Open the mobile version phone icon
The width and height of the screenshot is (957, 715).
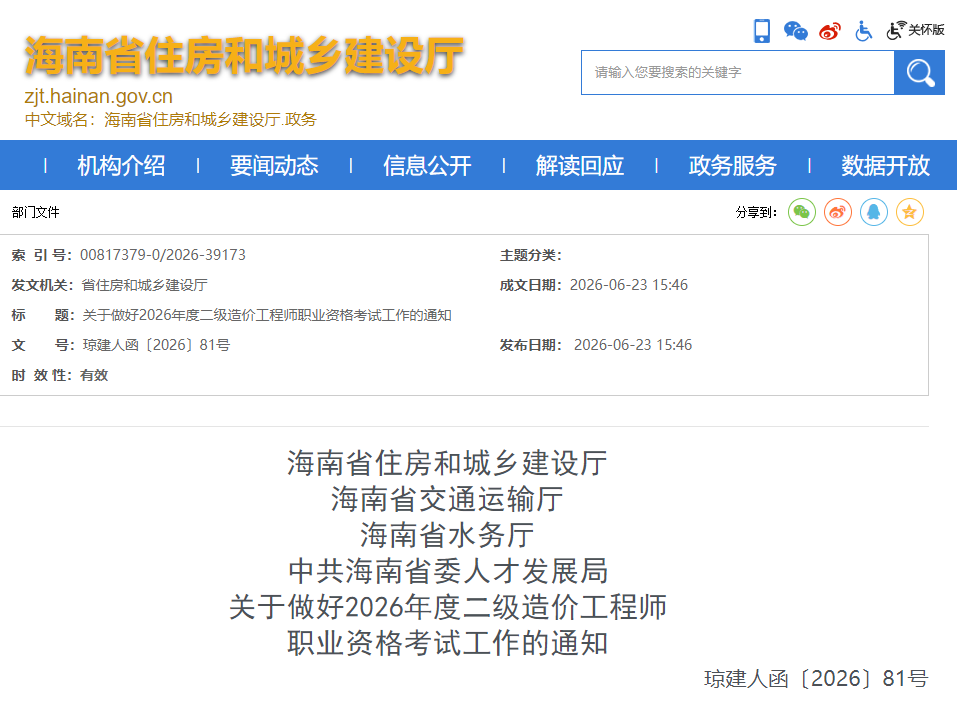click(762, 31)
